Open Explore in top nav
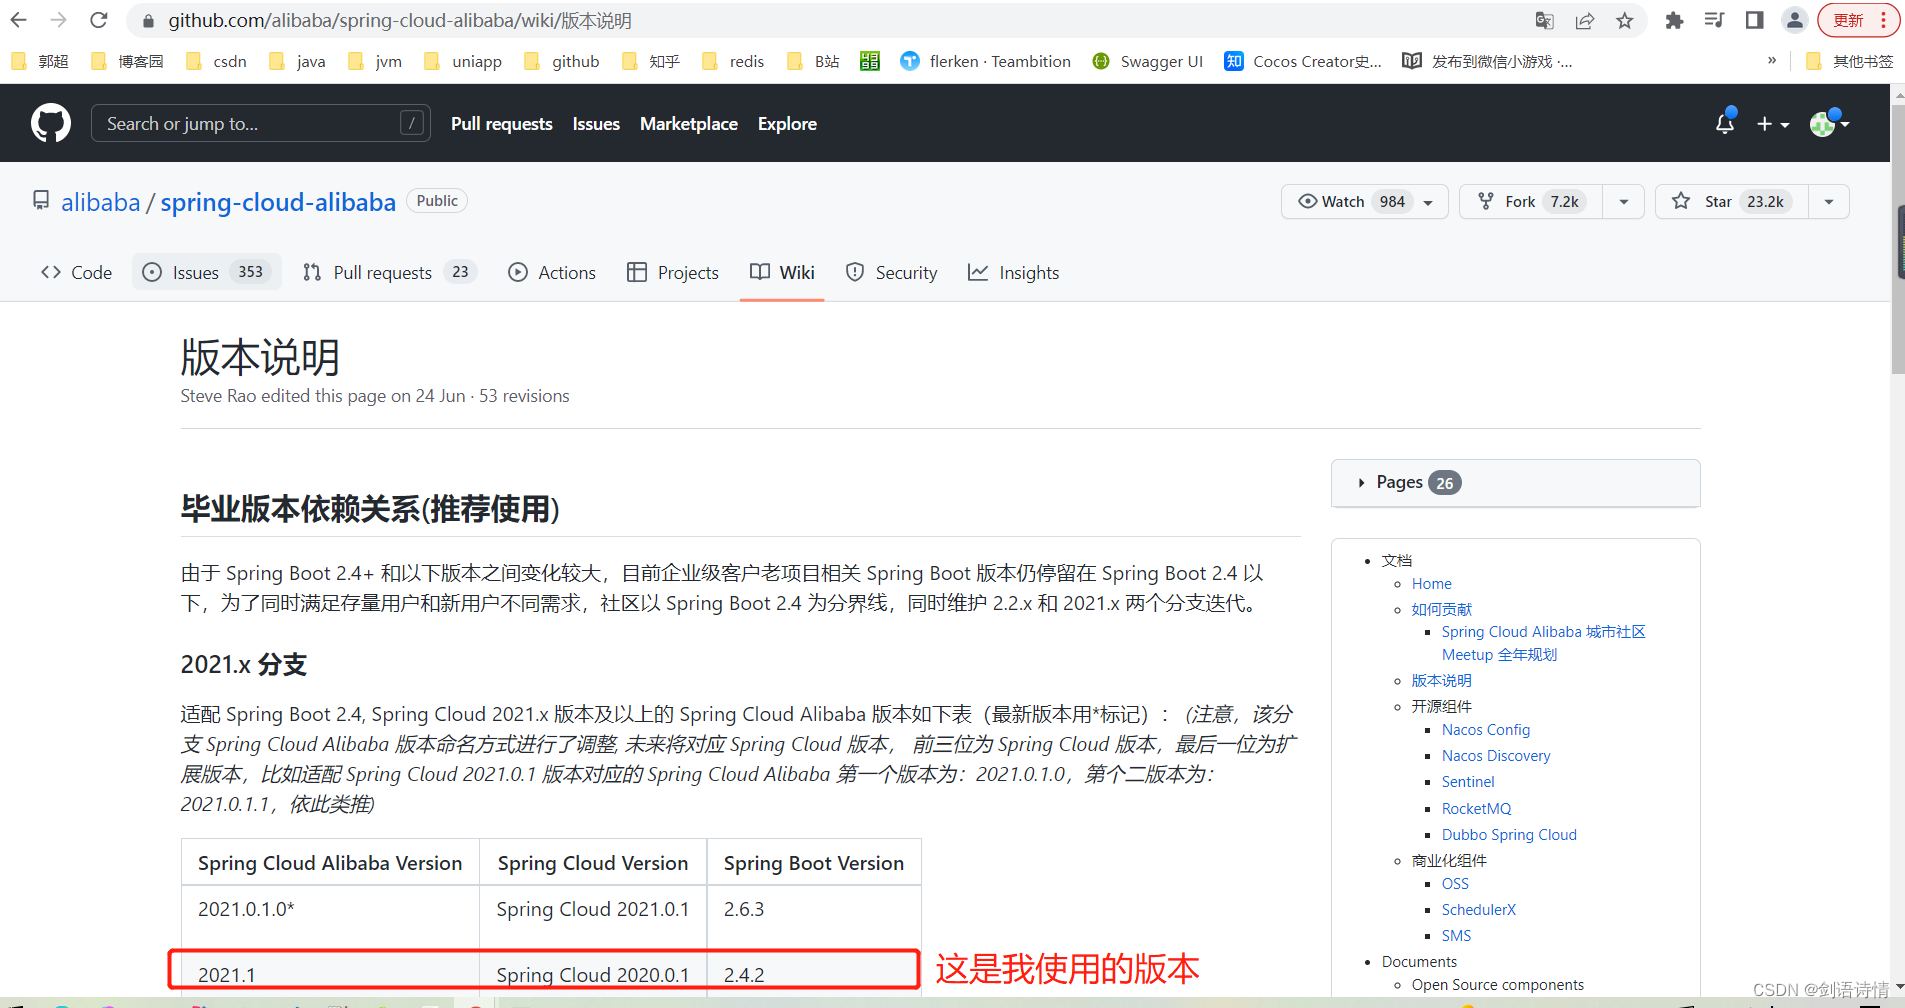Image resolution: width=1905 pixels, height=1008 pixels. [787, 123]
